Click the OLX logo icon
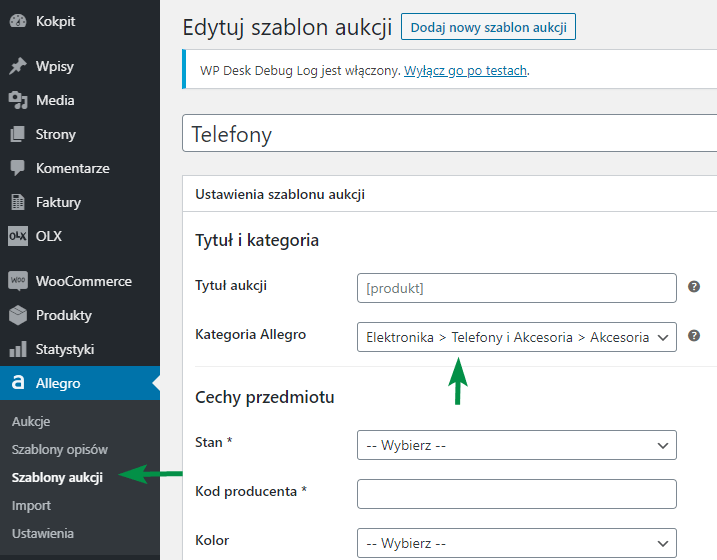Screen dimensions: 717x560 (18, 236)
